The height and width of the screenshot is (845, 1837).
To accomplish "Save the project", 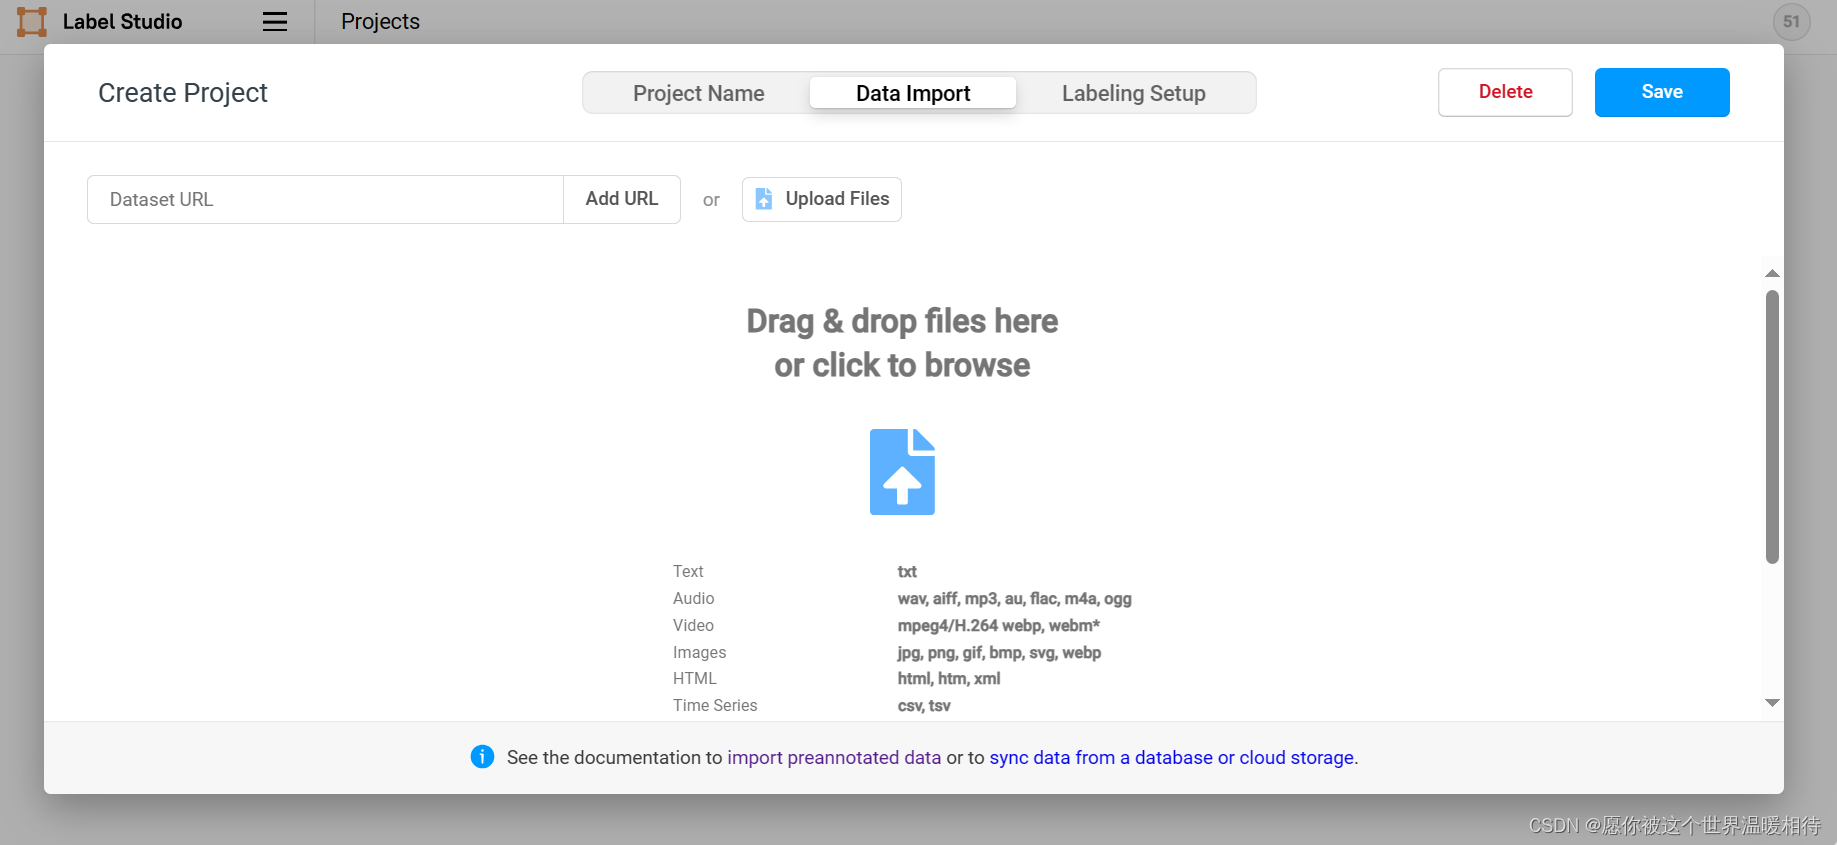I will (x=1662, y=92).
